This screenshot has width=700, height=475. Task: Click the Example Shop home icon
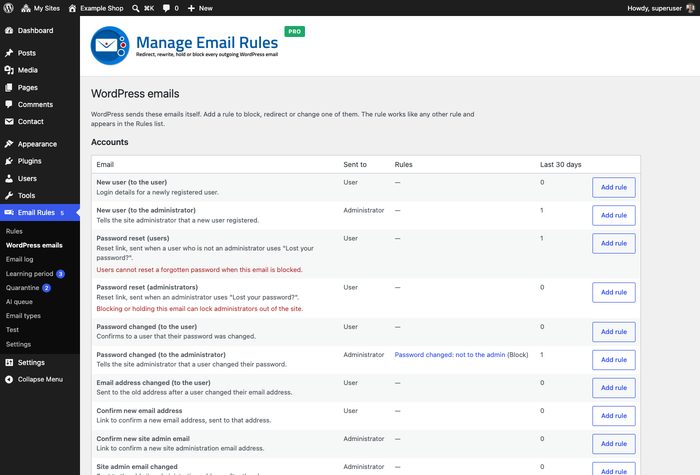coord(72,8)
